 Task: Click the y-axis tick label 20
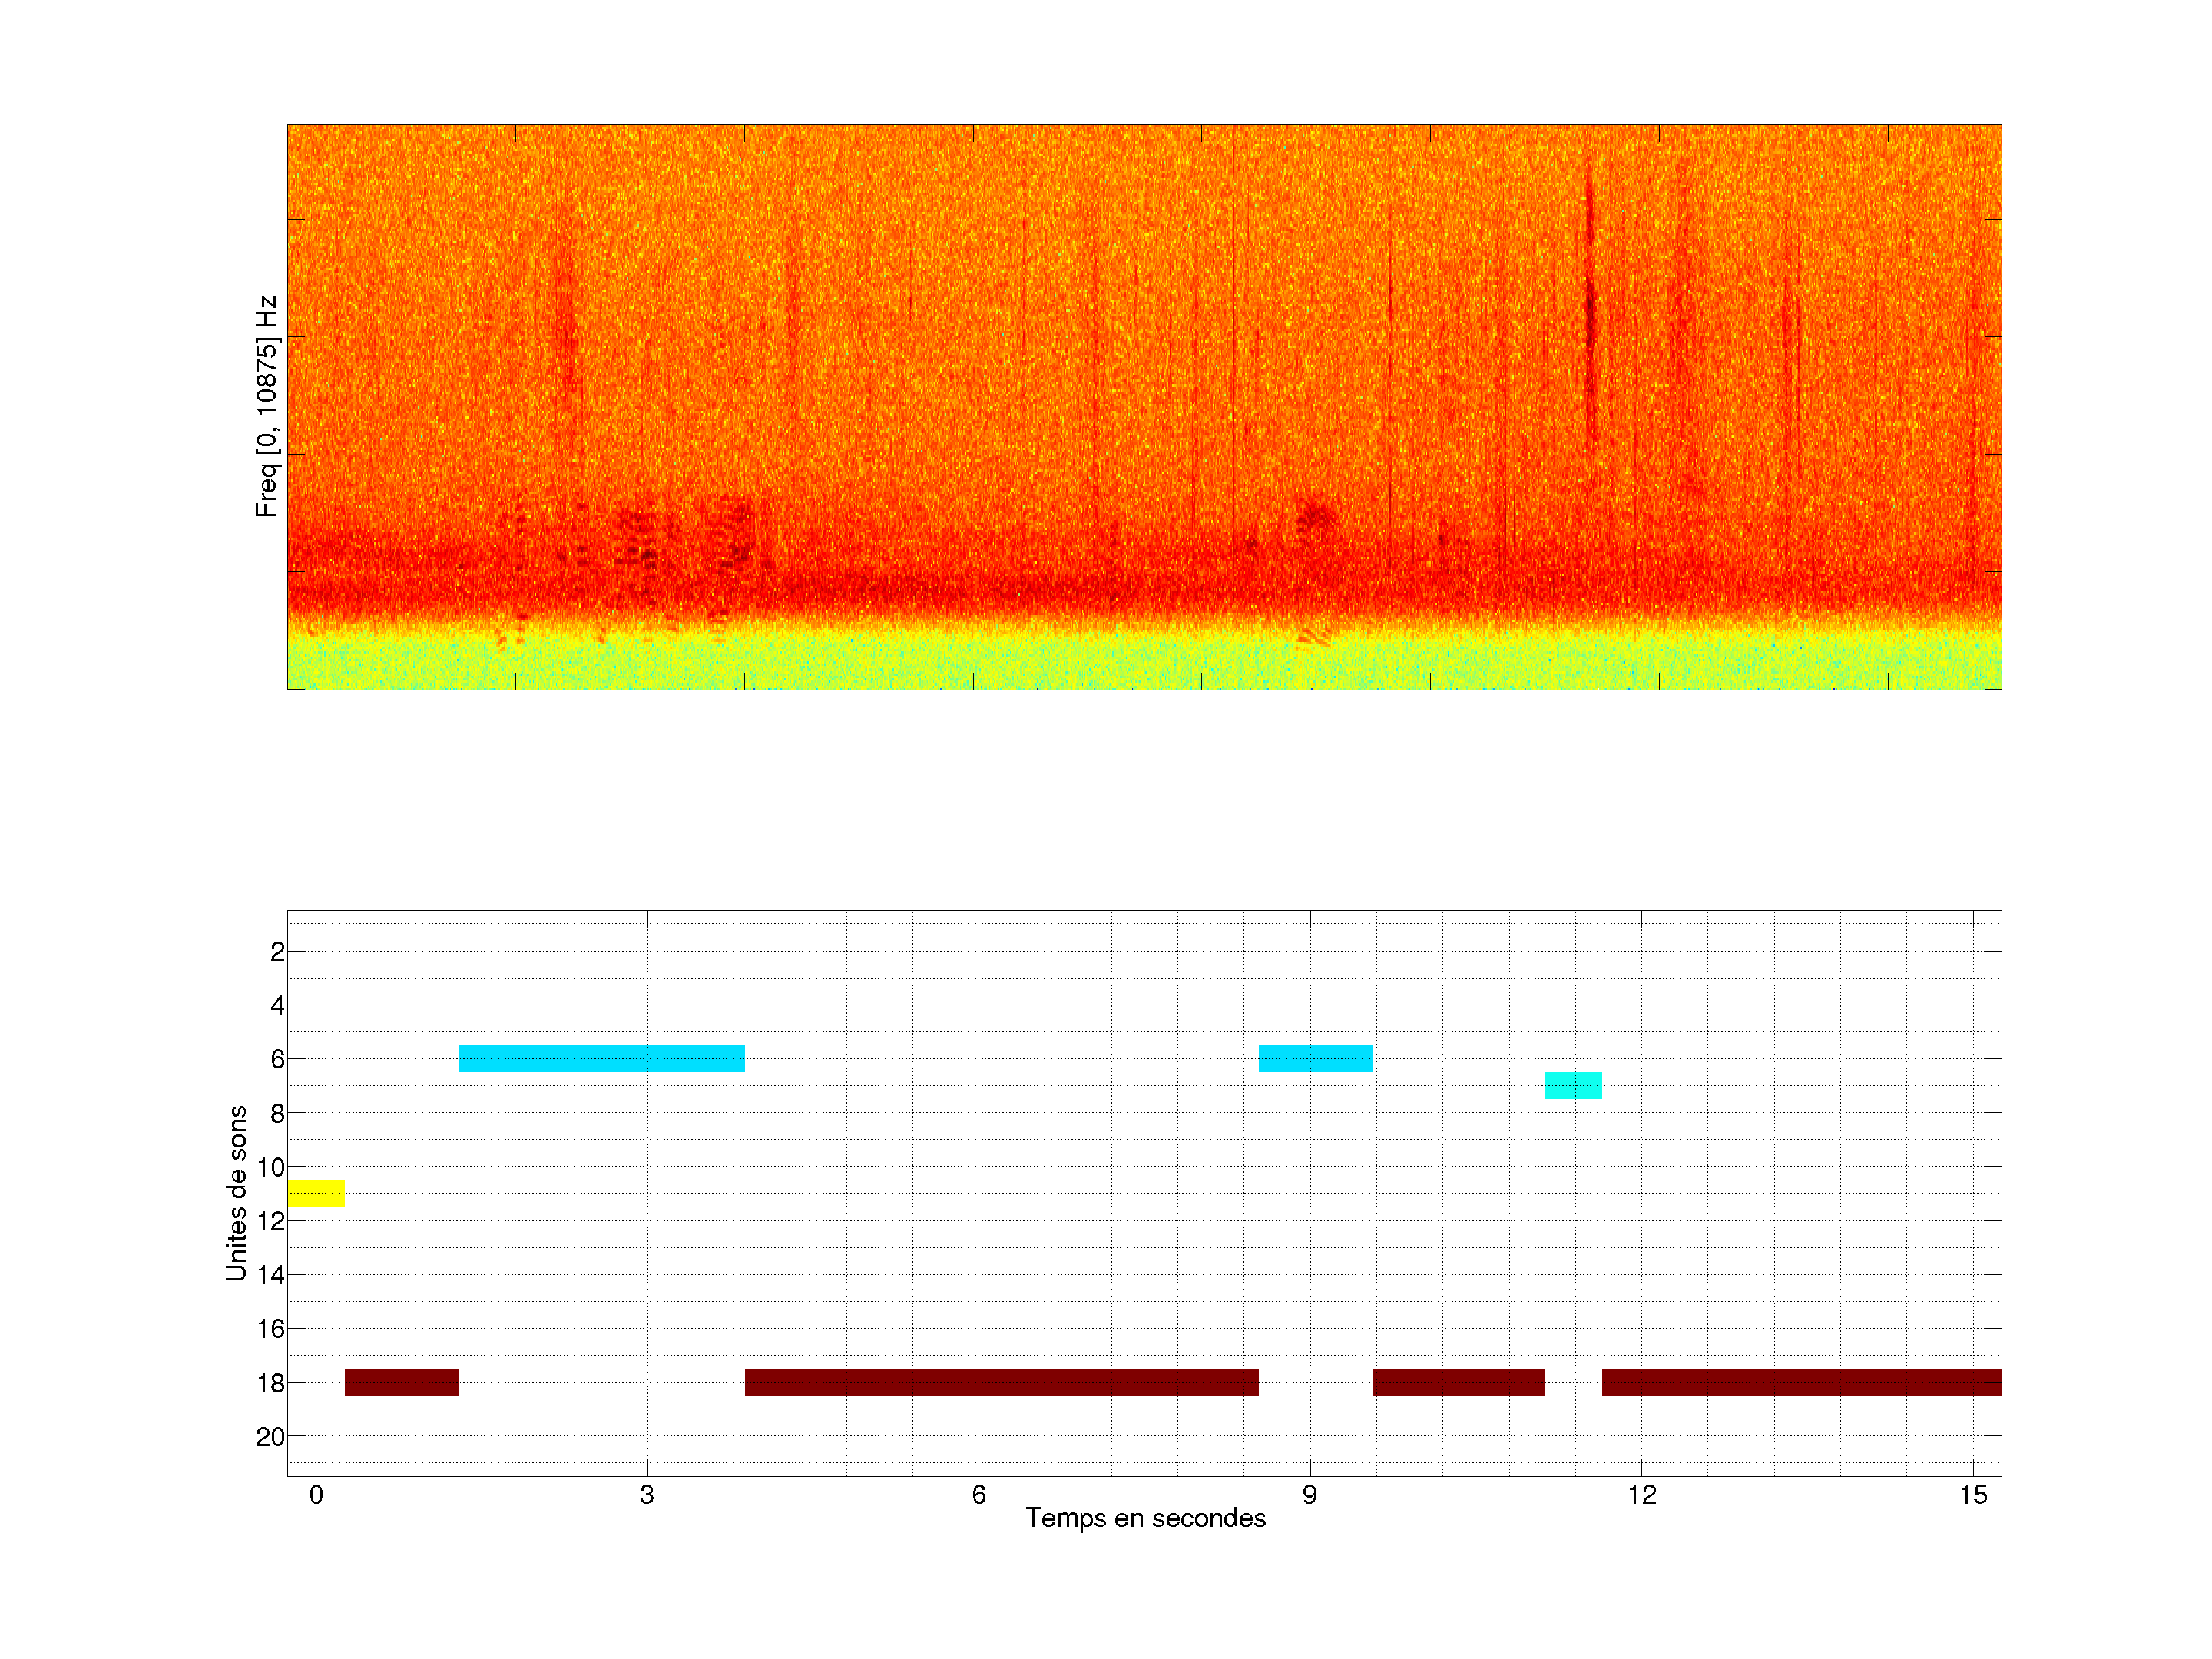pos(270,1437)
